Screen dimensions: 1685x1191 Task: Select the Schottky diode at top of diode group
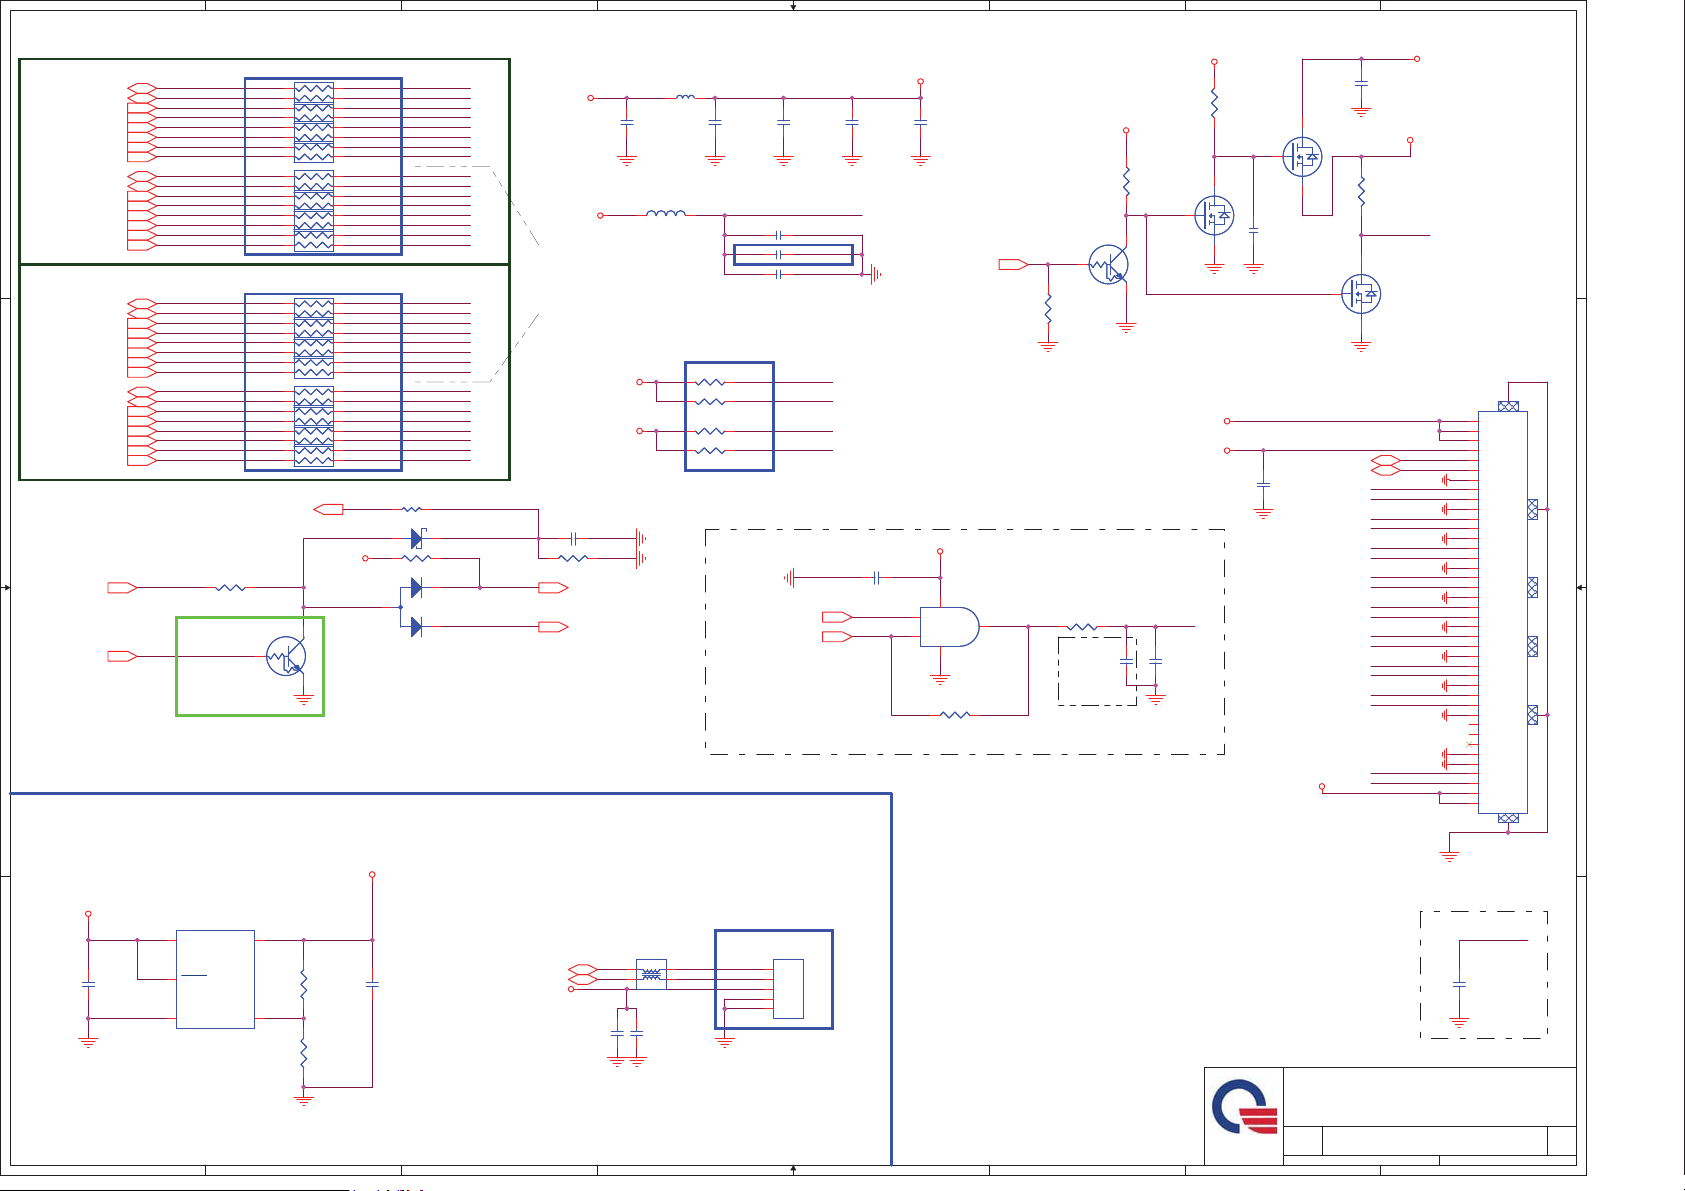[x=418, y=538]
